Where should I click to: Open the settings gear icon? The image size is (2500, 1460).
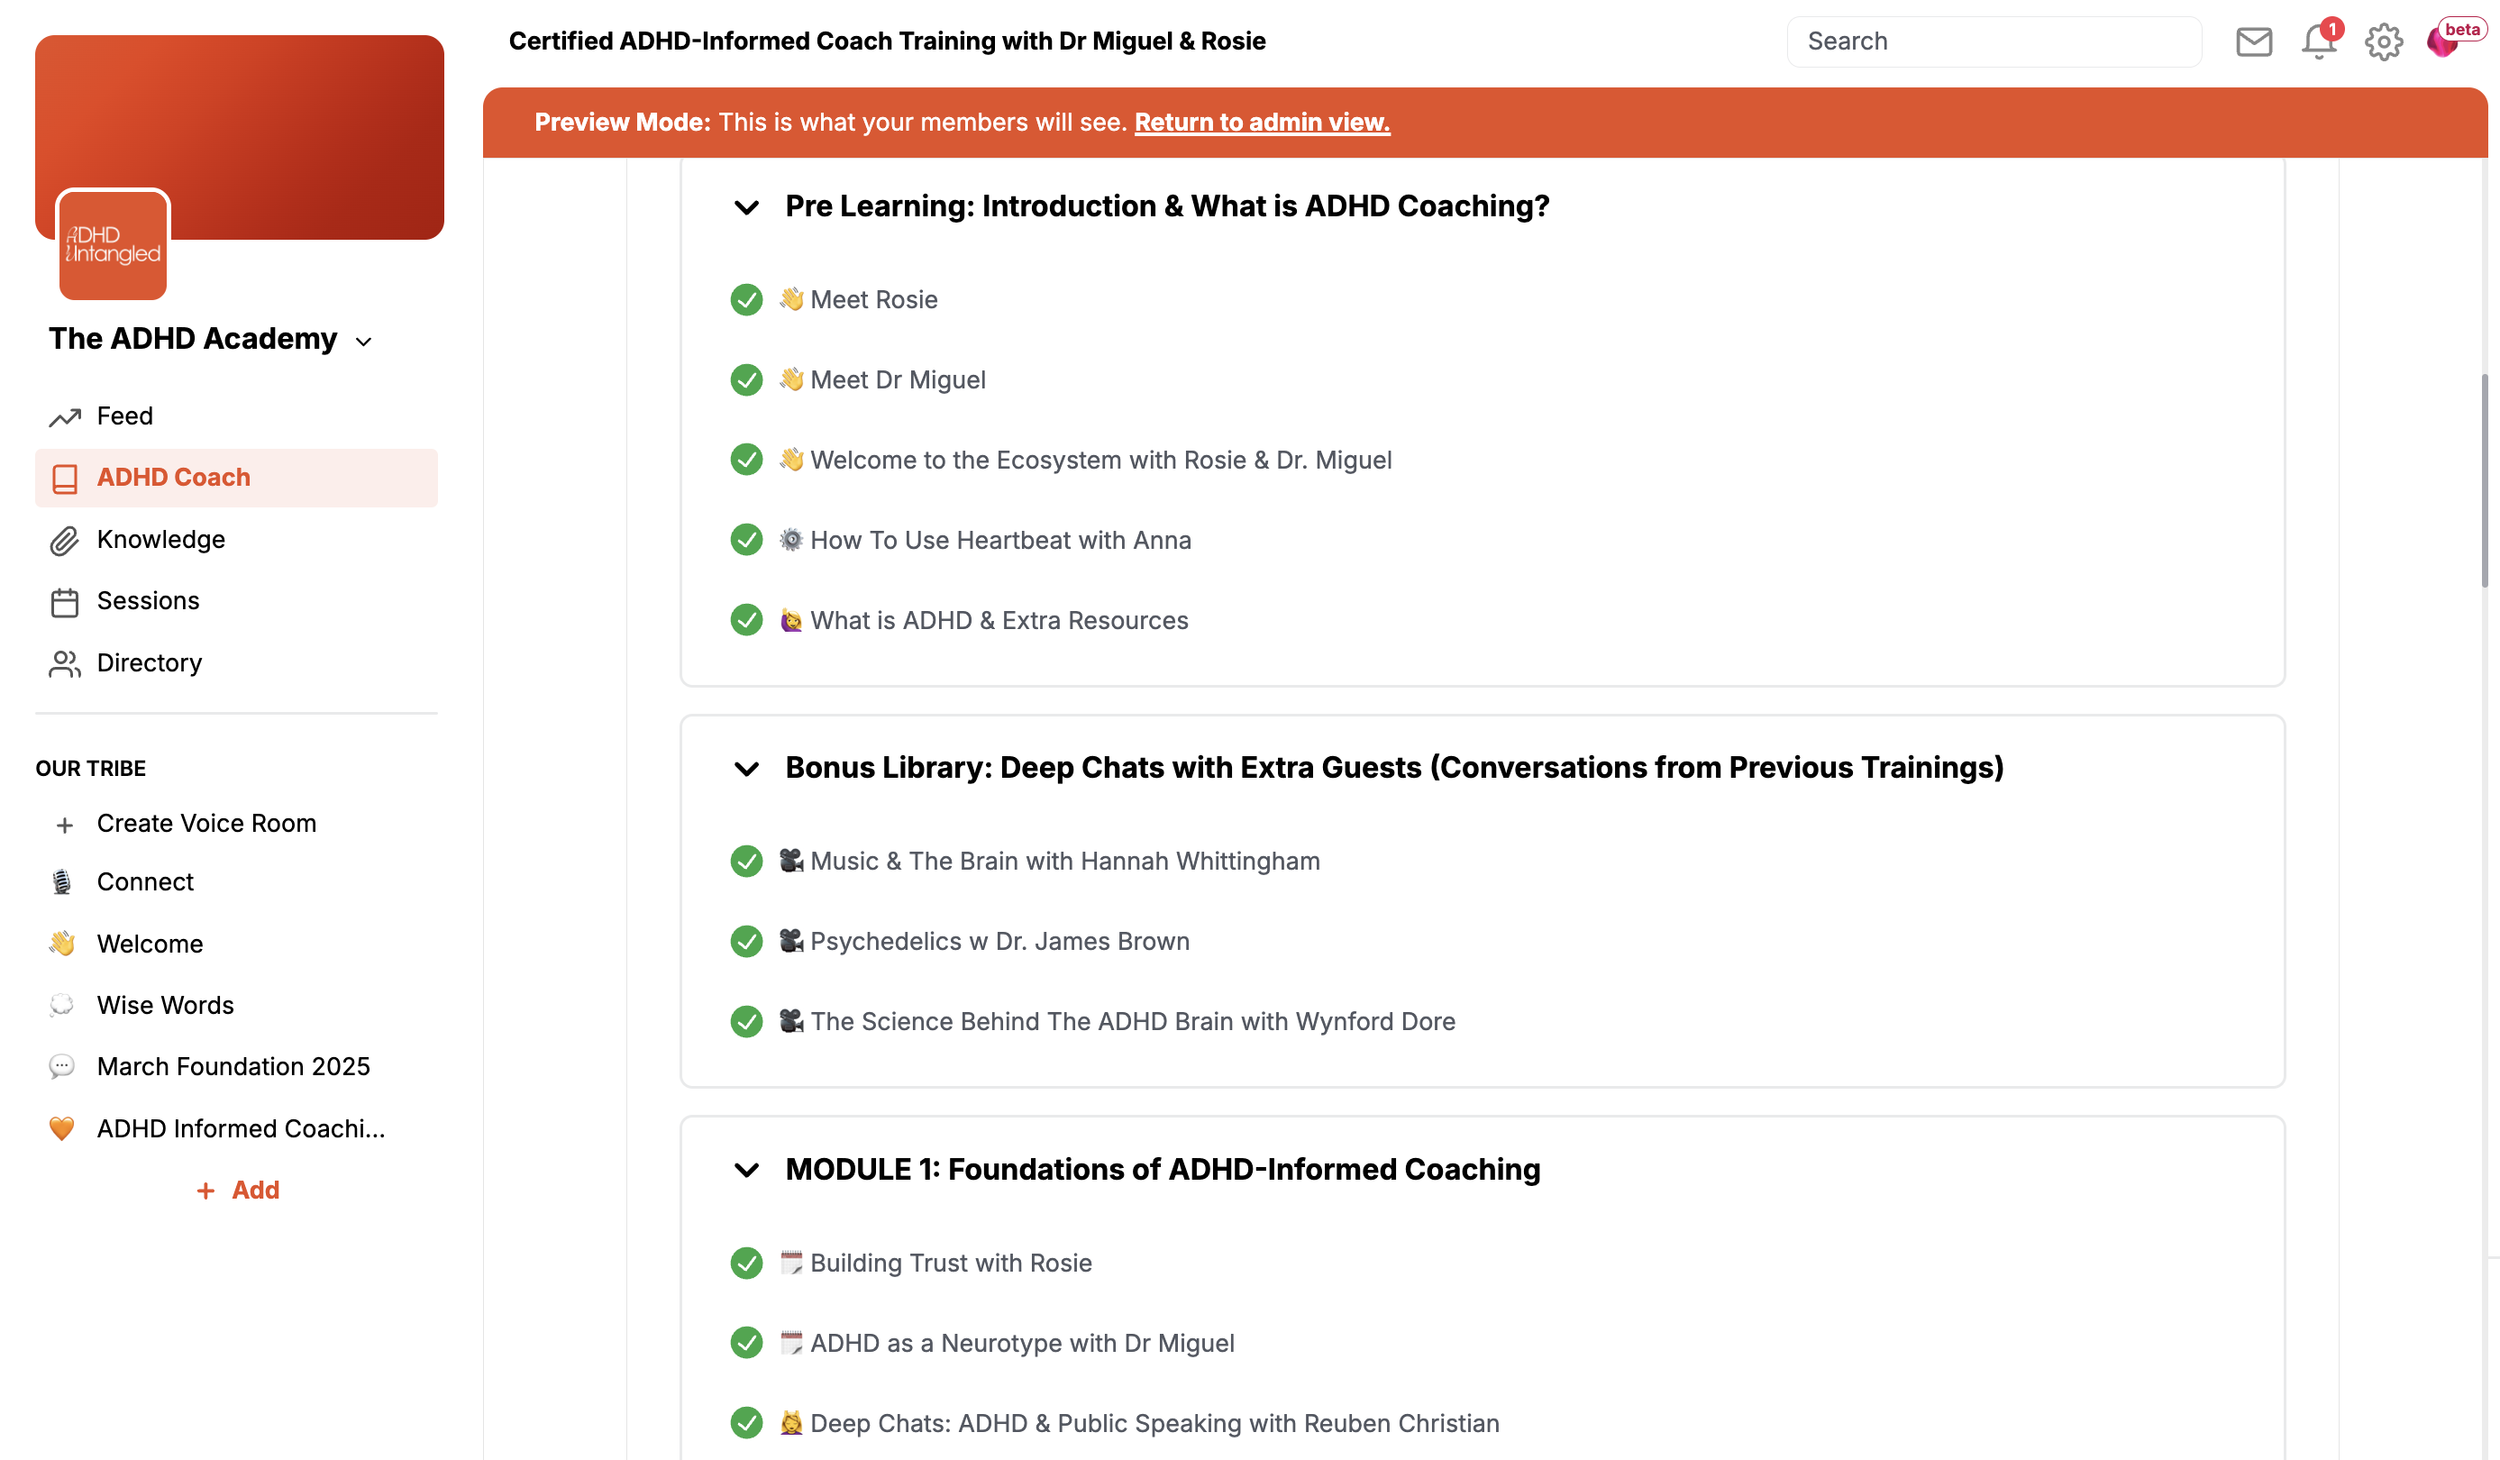(2383, 42)
